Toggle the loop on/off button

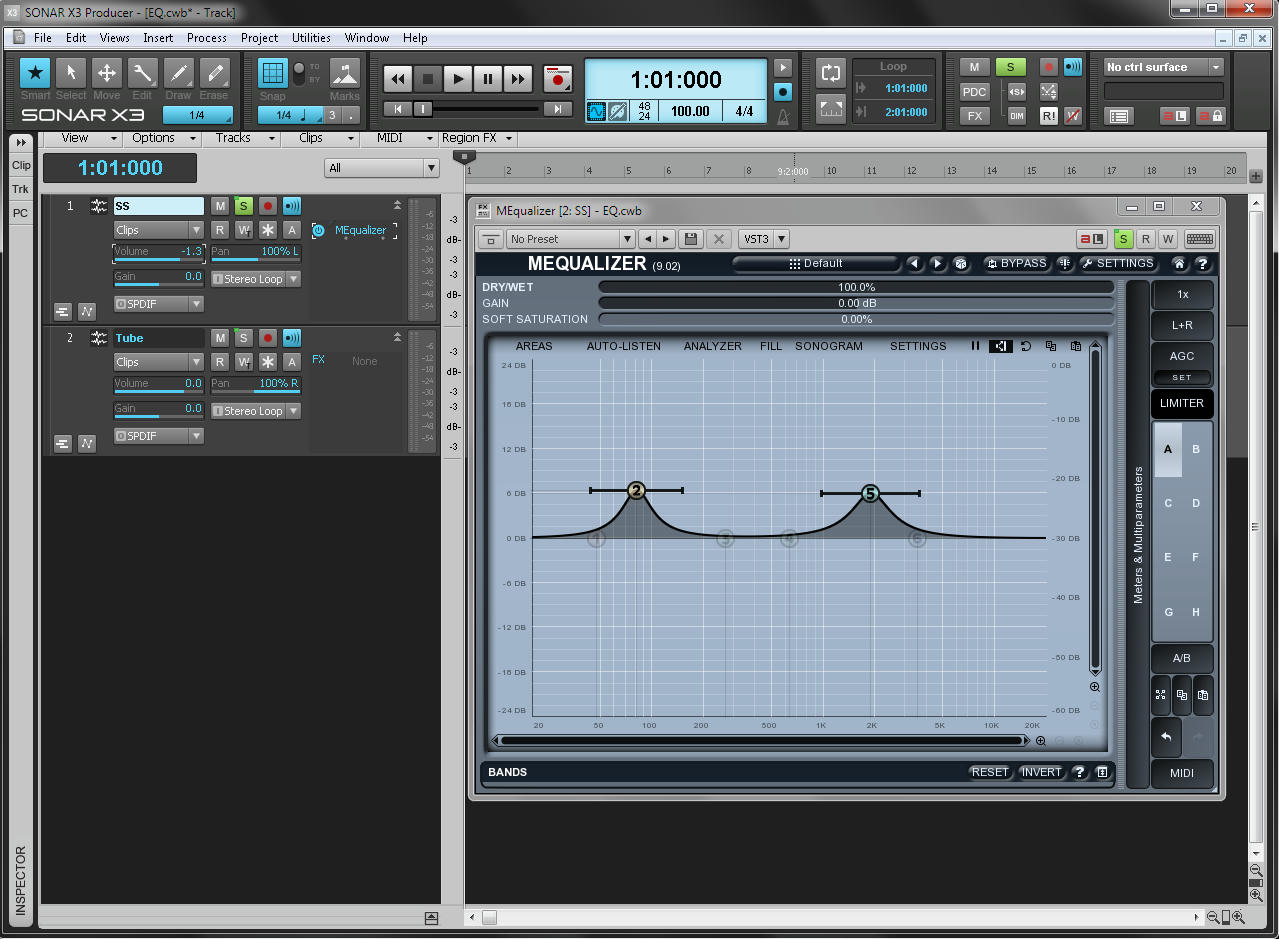[831, 72]
